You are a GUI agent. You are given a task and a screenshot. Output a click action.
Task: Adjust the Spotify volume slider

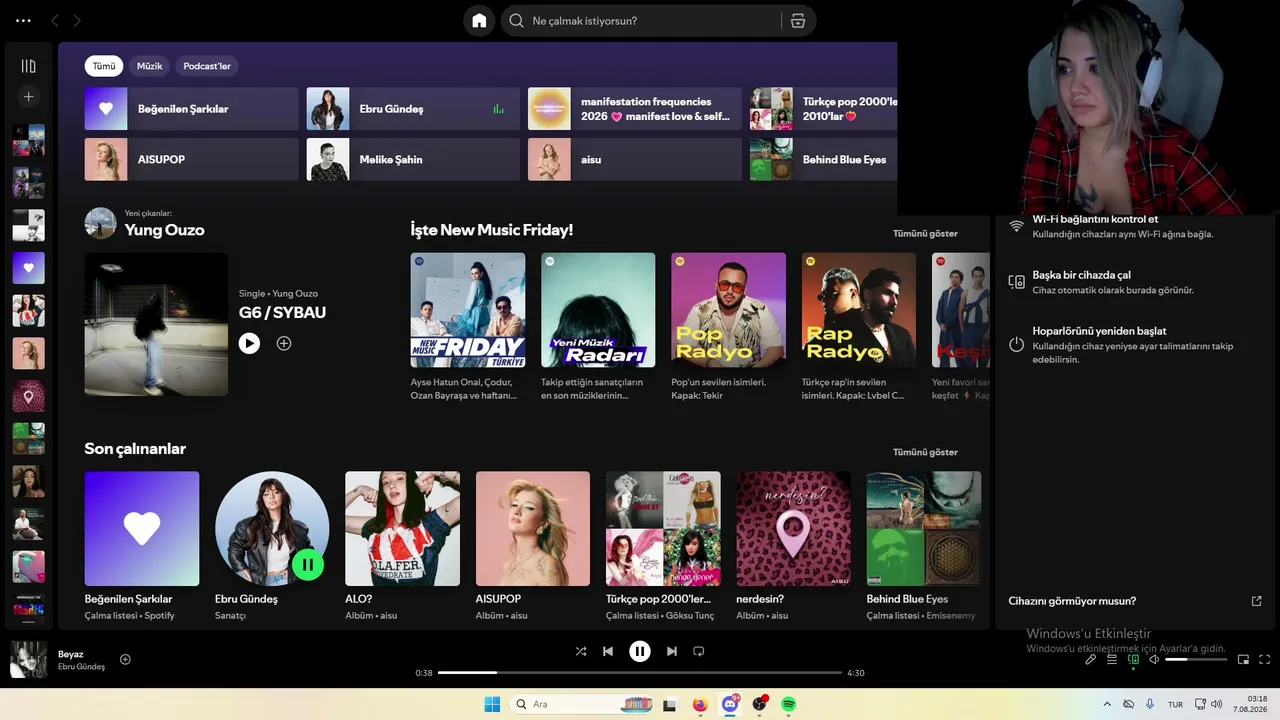(1196, 660)
